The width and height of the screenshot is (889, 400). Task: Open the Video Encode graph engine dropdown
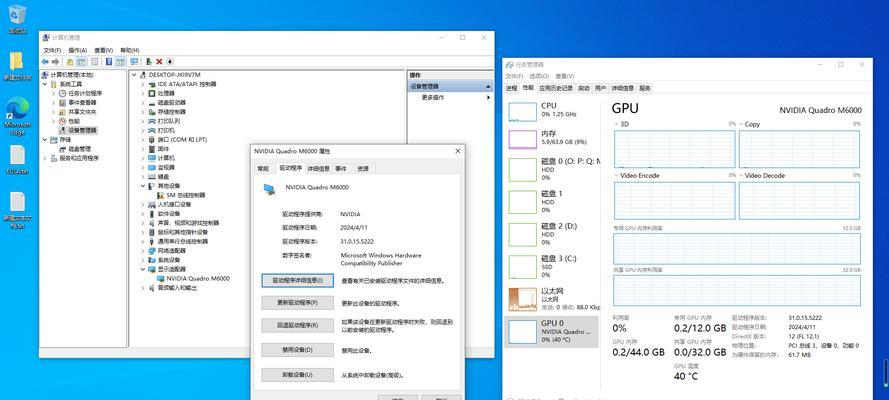coord(617,176)
